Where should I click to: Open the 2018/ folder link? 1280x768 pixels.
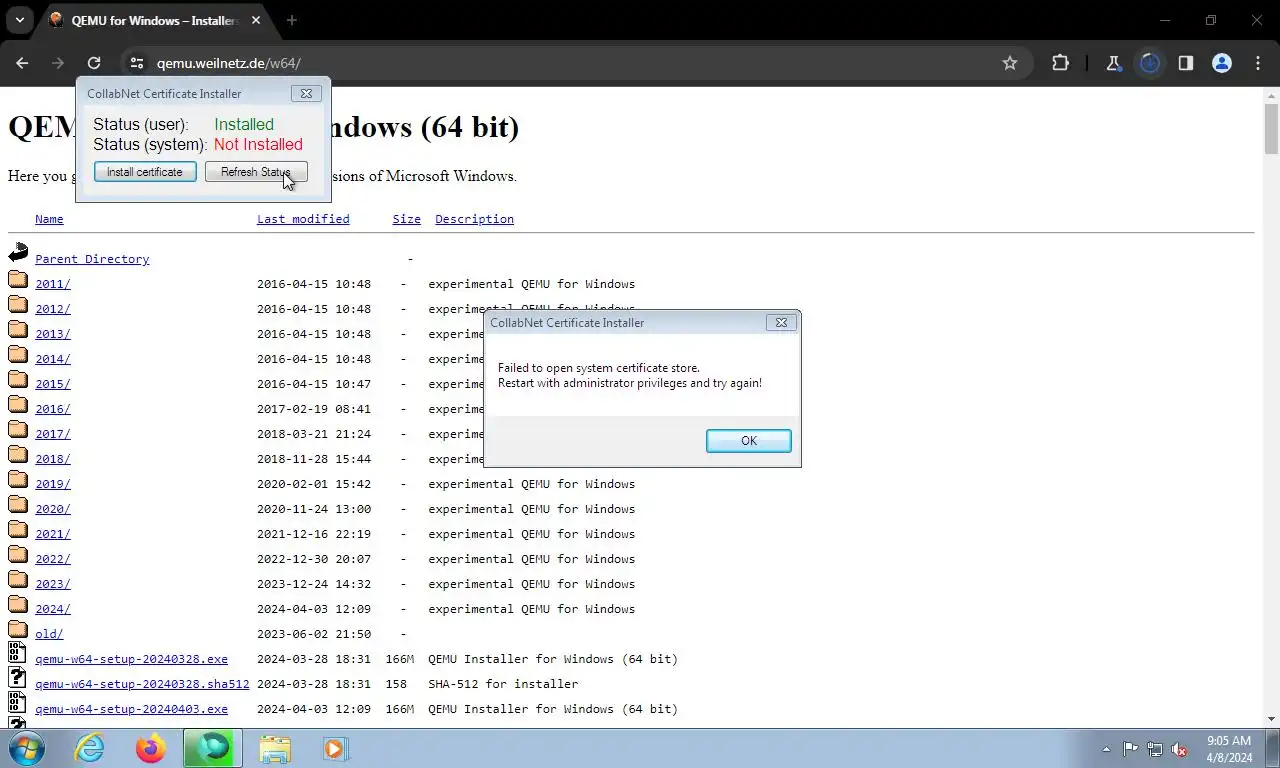tap(53, 459)
